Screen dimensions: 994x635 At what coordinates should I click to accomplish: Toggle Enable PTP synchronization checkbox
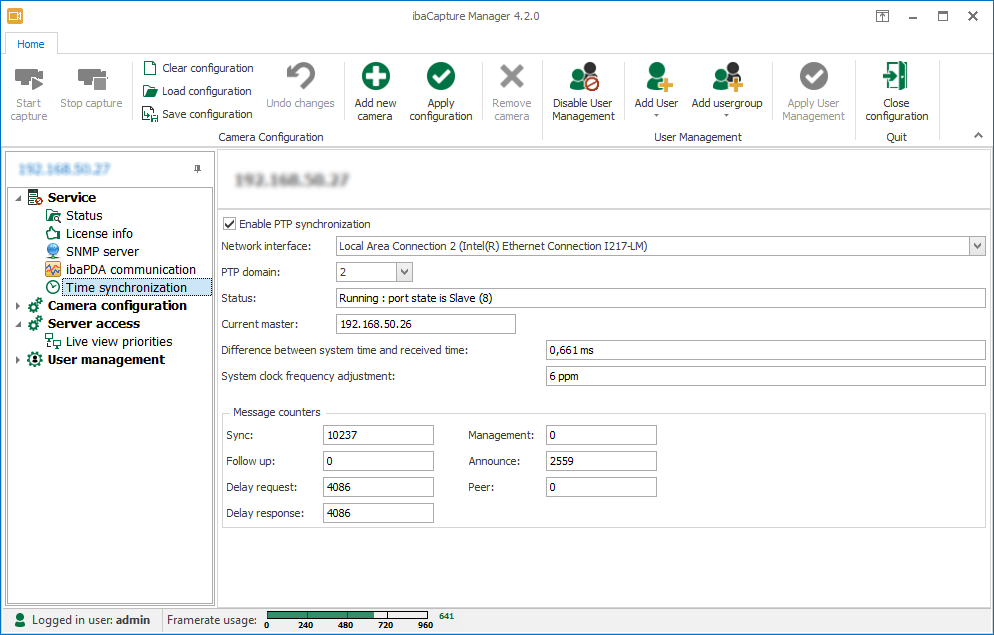(230, 224)
